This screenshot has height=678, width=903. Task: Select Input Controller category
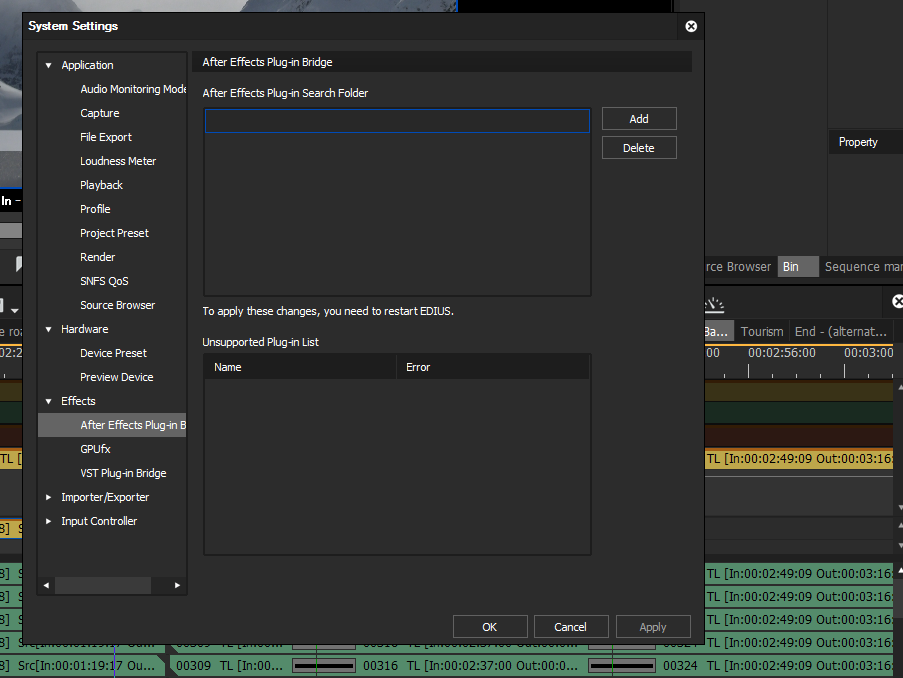99,521
